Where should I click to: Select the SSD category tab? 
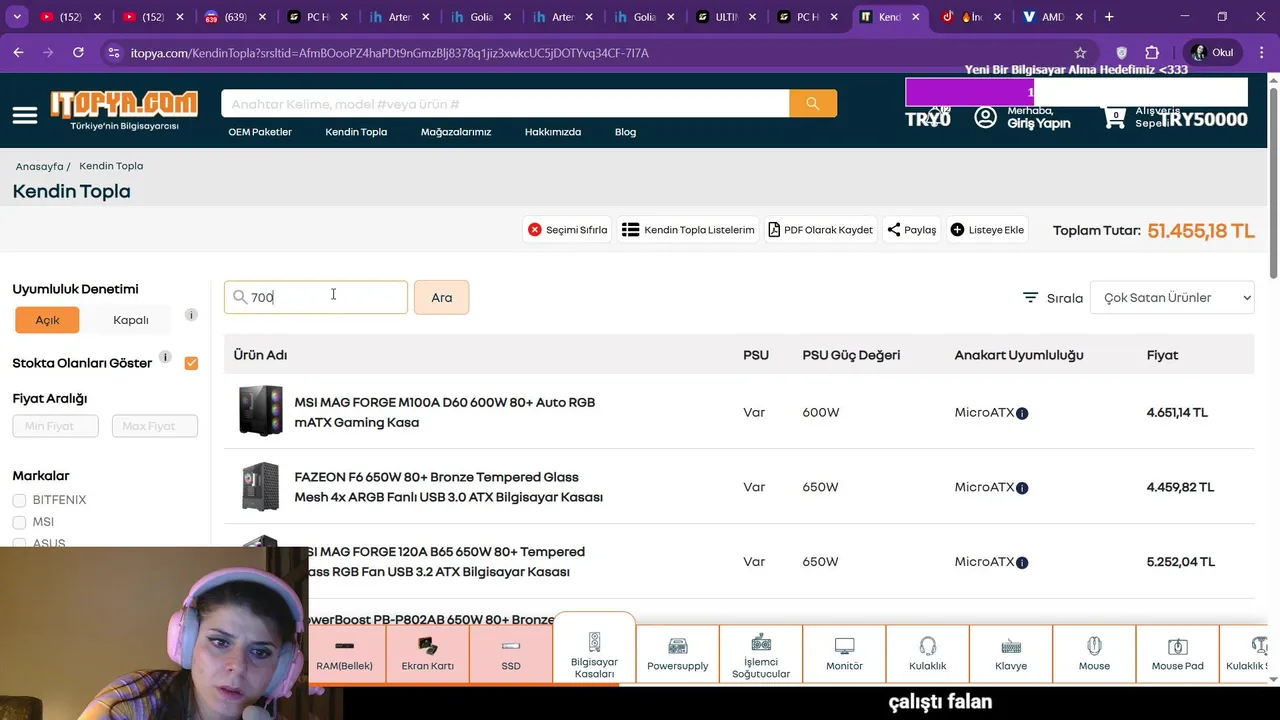click(x=511, y=654)
